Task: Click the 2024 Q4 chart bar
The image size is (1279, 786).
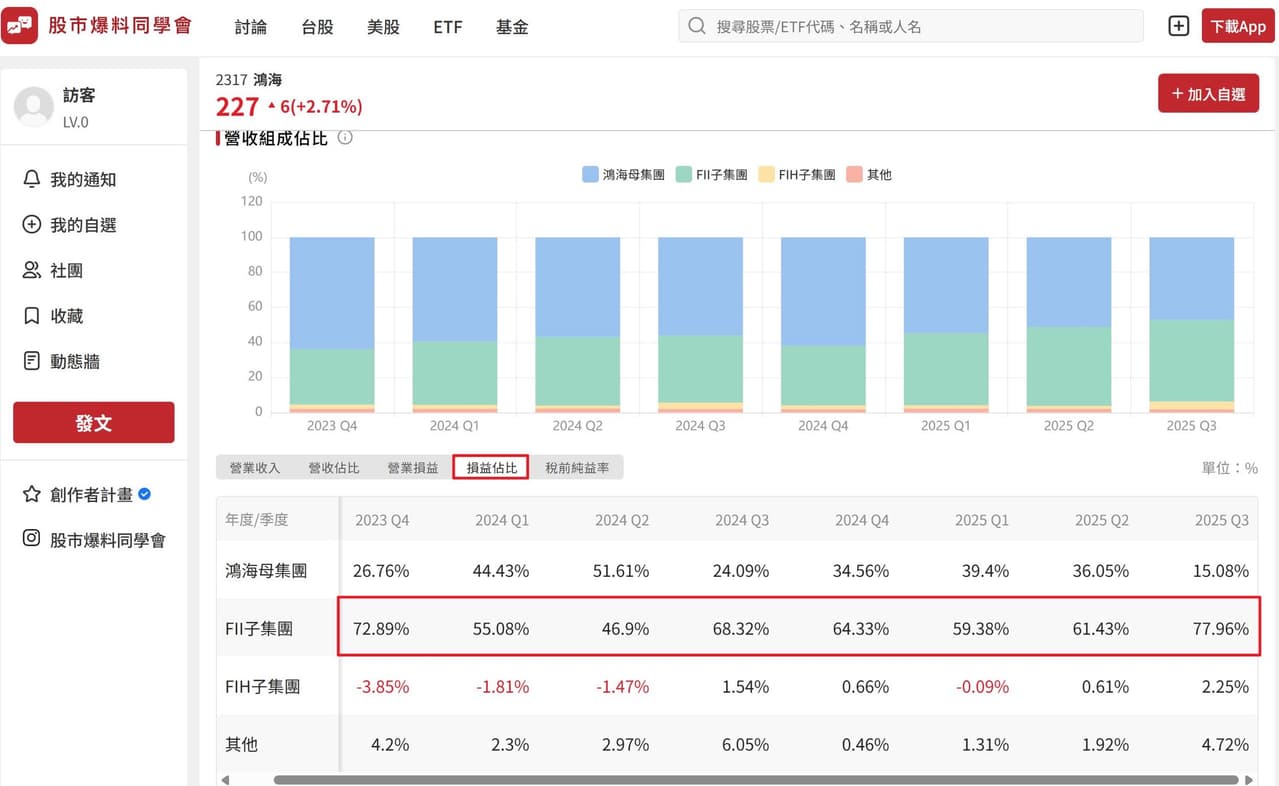Action: [823, 324]
